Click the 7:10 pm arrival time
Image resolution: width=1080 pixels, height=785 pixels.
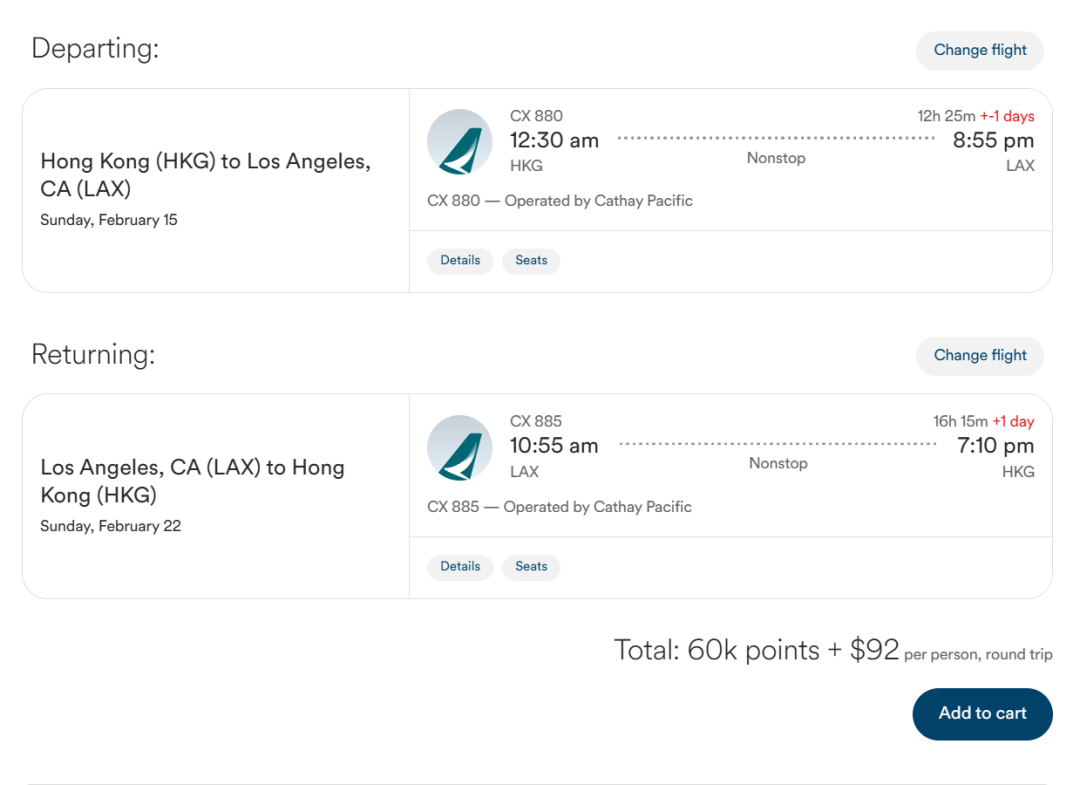995,446
